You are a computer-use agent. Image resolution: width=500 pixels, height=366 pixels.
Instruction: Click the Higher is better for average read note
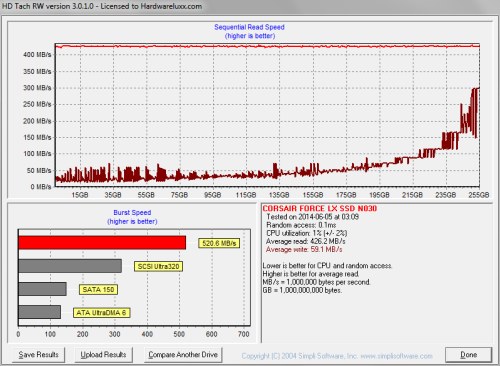pyautogui.click(x=311, y=274)
